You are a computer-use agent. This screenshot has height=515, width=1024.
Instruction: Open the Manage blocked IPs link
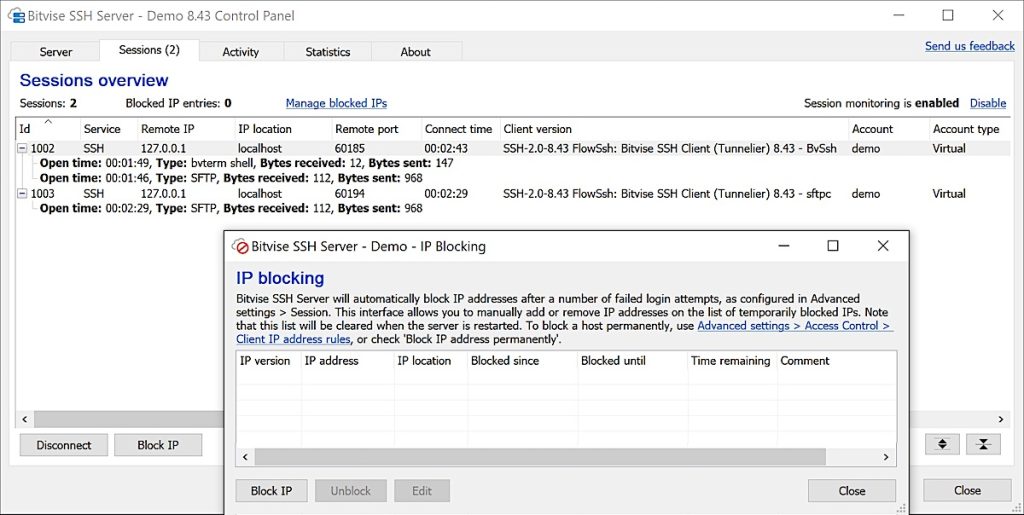(336, 103)
